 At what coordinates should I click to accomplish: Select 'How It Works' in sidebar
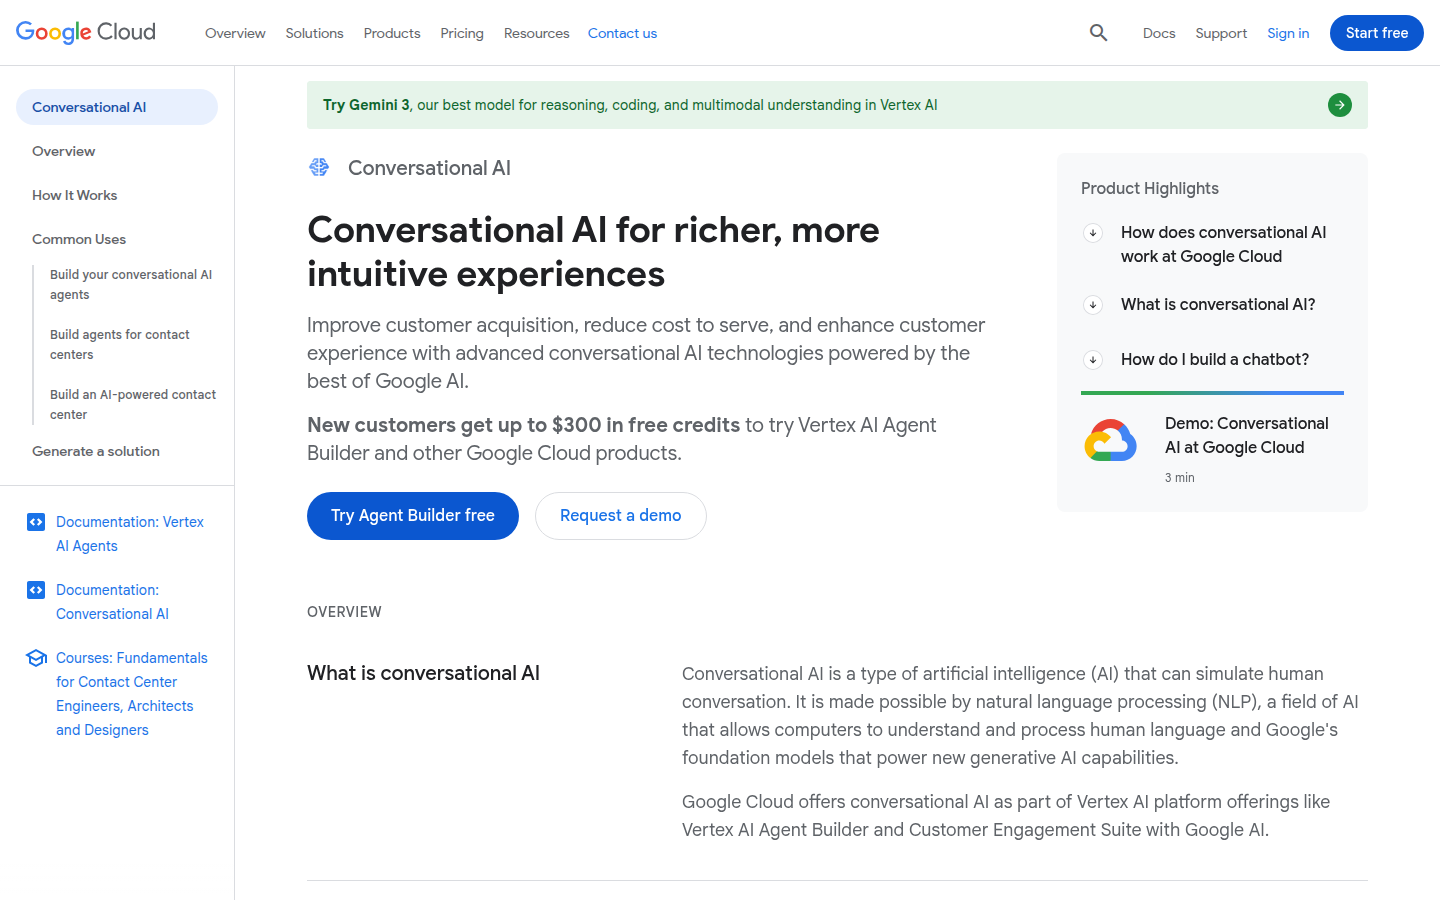coord(75,195)
